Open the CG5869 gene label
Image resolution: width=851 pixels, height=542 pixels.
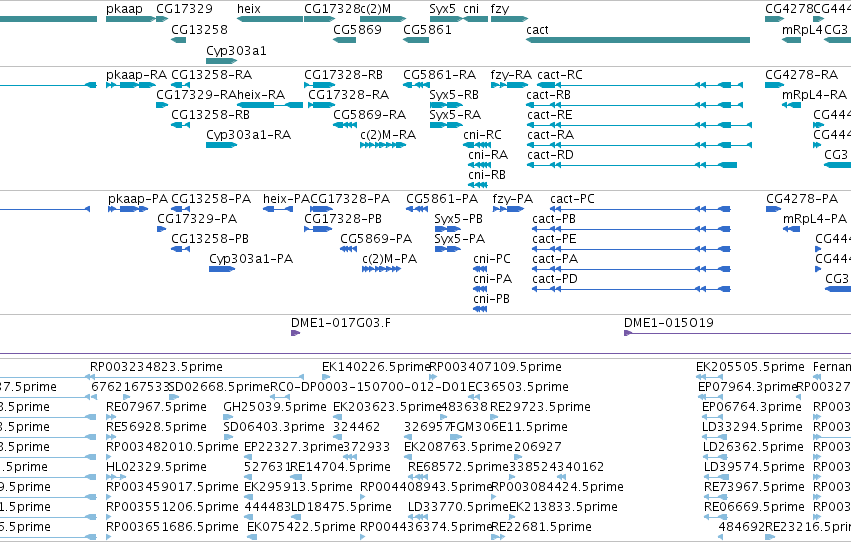click(357, 29)
